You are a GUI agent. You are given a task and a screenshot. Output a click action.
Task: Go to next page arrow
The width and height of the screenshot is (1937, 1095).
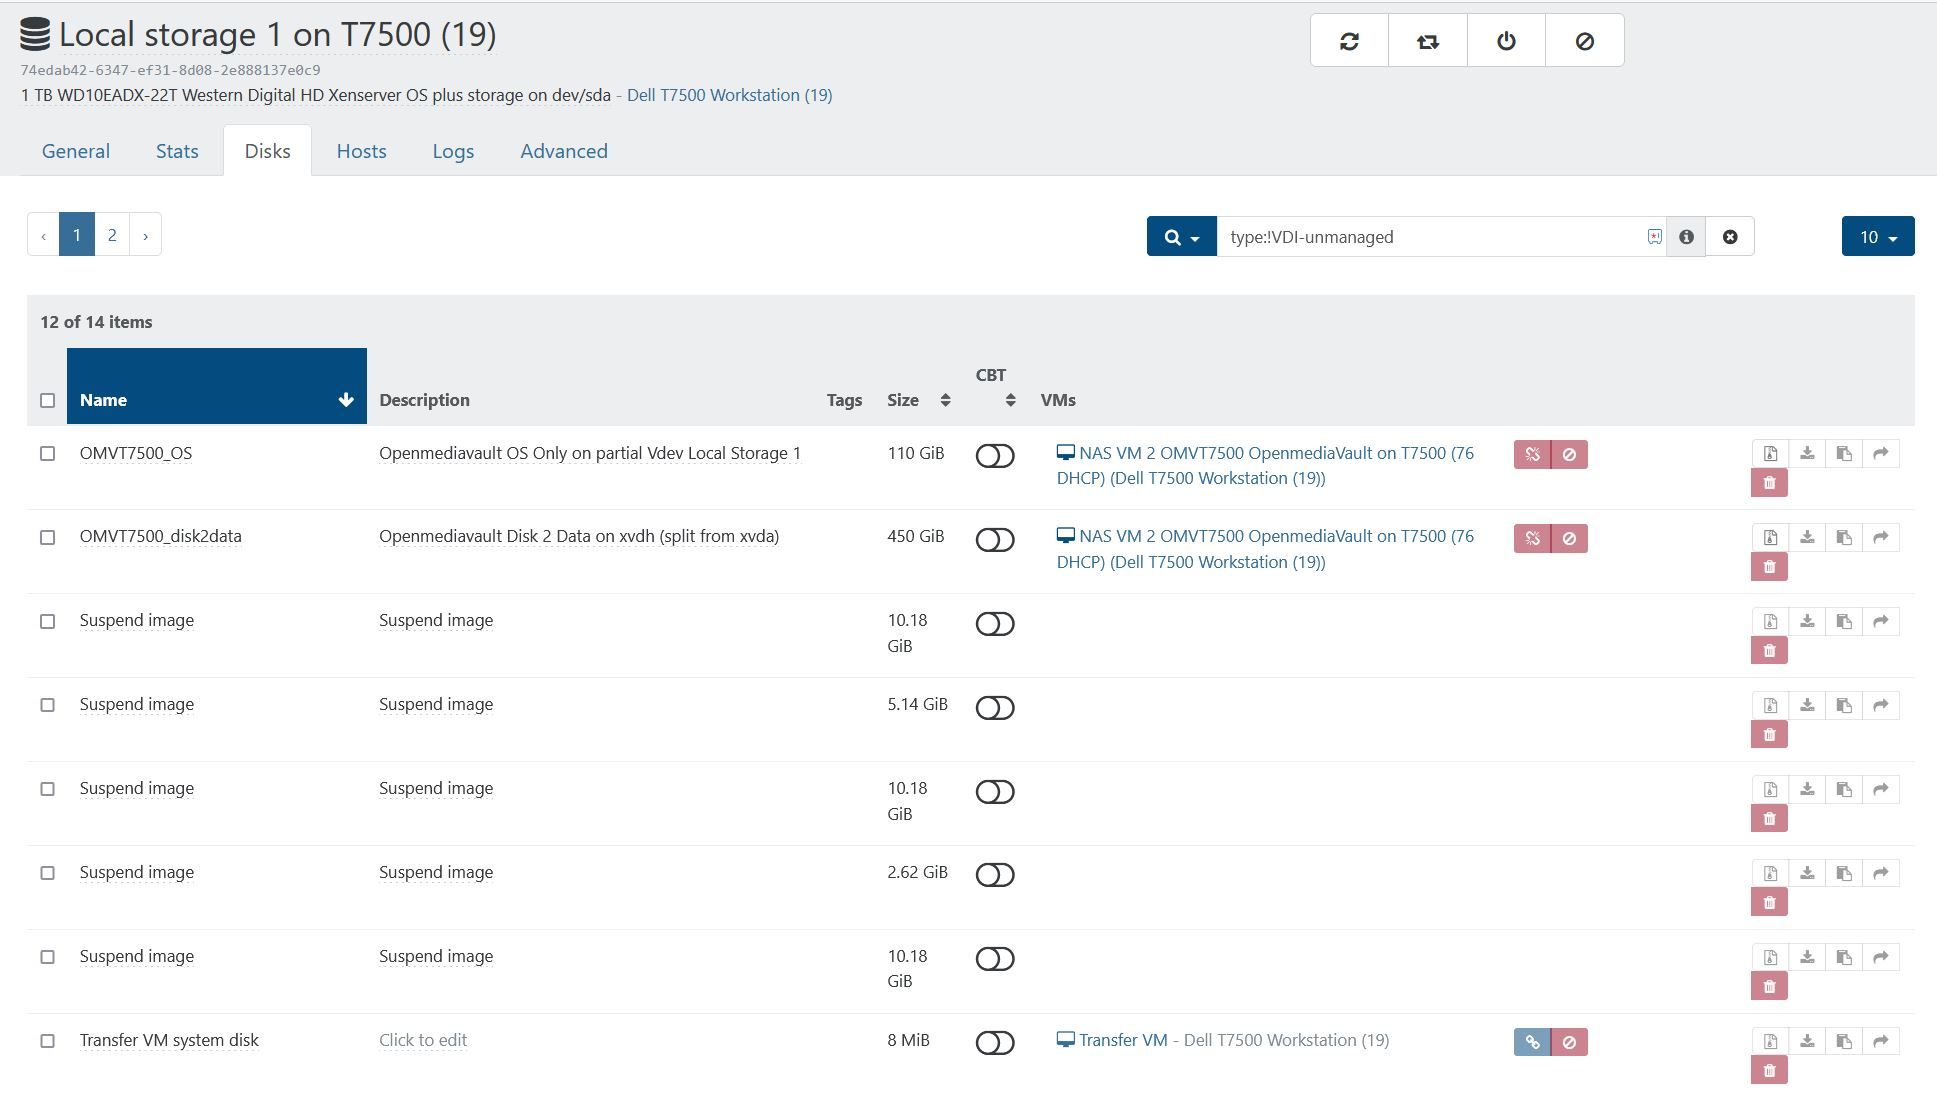point(145,235)
